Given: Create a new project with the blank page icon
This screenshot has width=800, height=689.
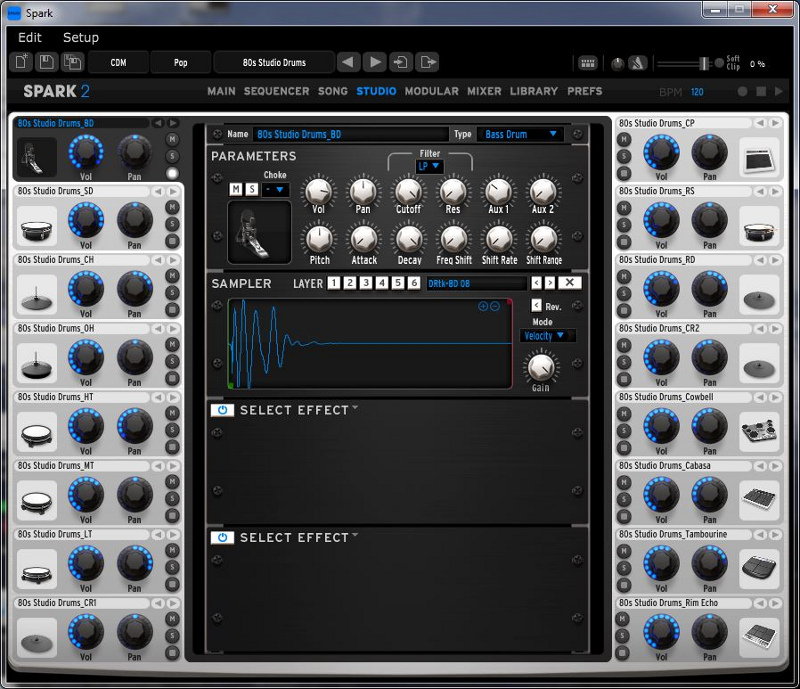Looking at the screenshot, I should tap(21, 62).
